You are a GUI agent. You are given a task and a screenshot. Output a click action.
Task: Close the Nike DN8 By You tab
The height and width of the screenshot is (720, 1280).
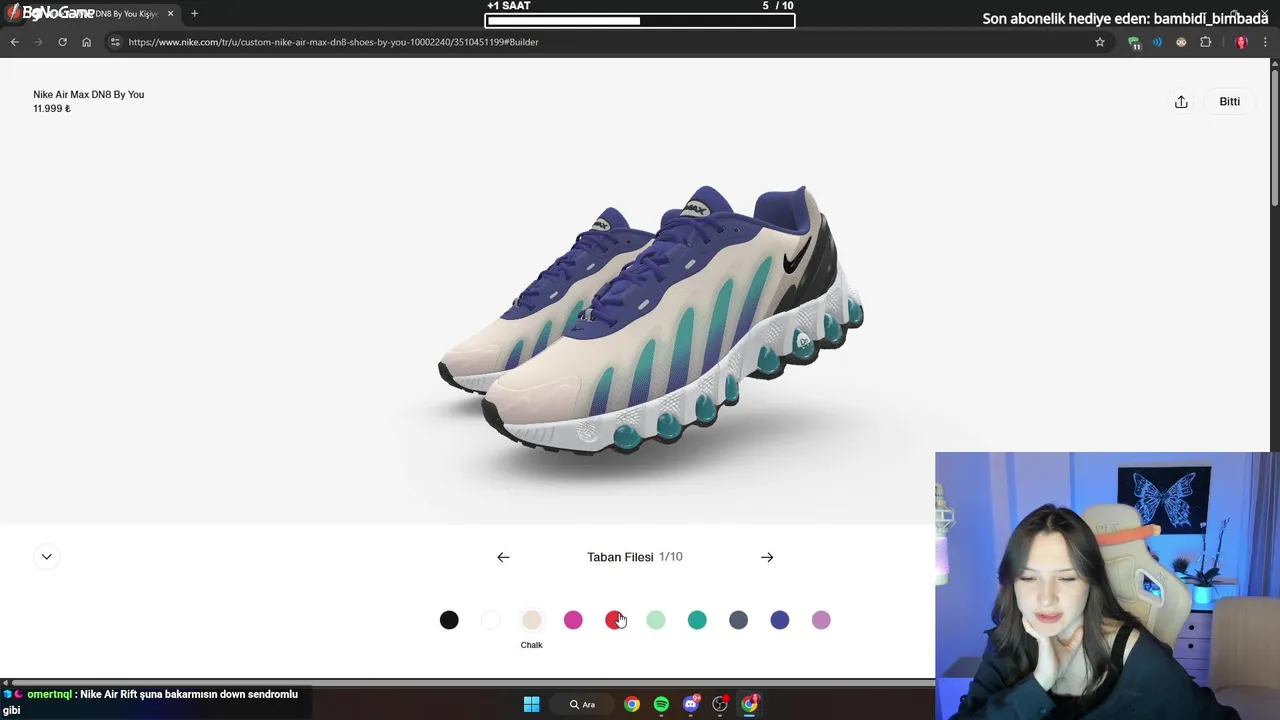[170, 14]
